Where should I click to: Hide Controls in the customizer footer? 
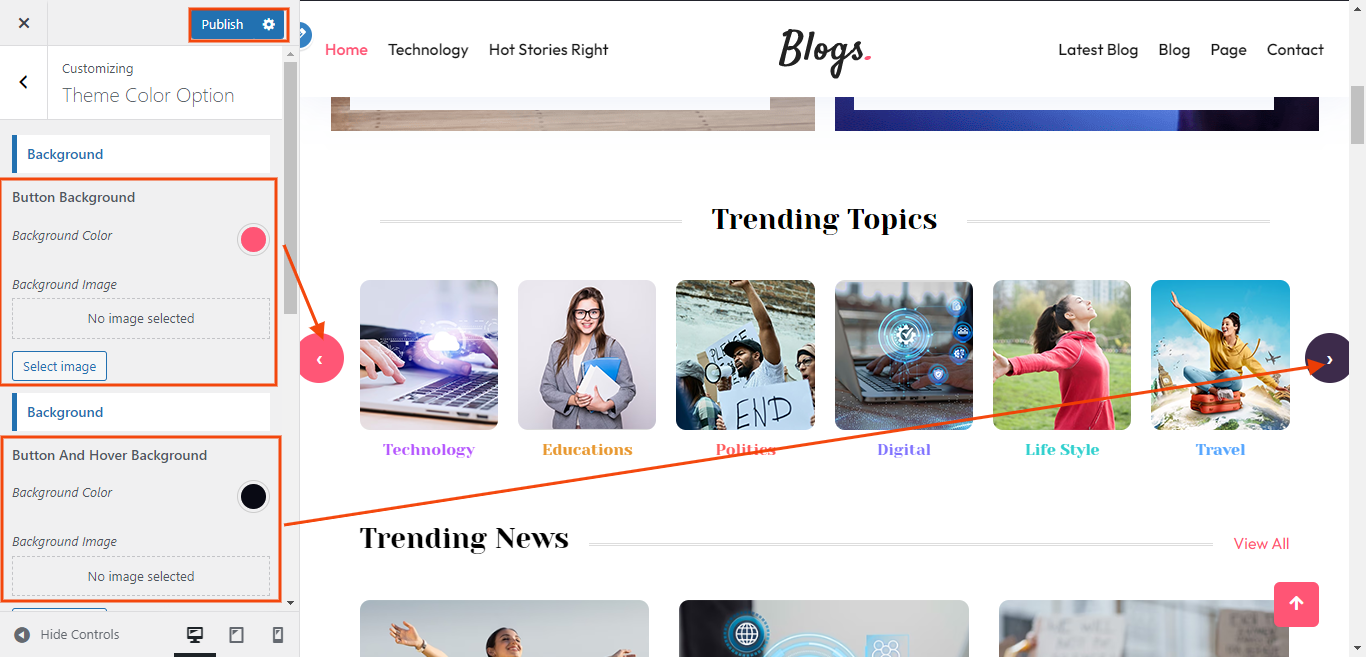click(x=66, y=635)
